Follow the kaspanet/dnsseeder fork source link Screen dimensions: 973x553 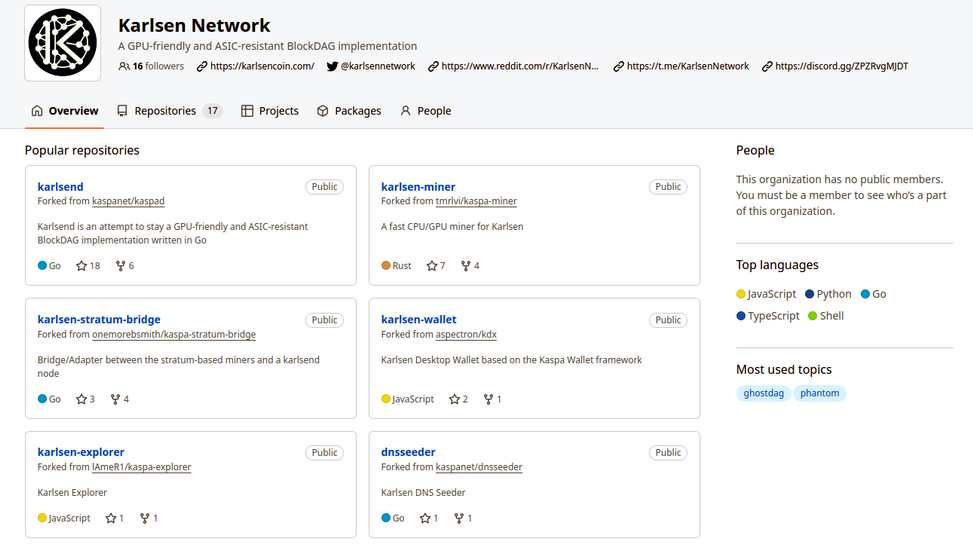click(x=479, y=467)
